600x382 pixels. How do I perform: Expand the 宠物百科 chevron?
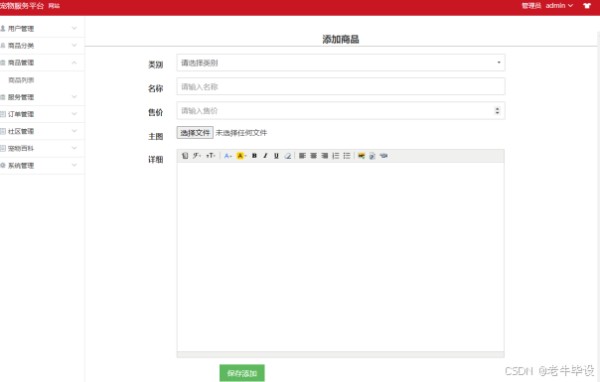pyautogui.click(x=74, y=148)
